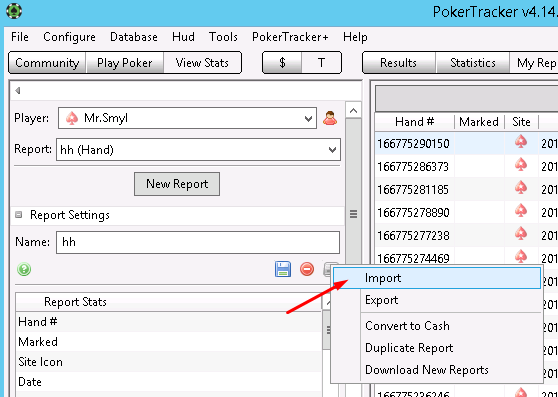This screenshot has height=397, width=558.
Task: Select the T tournament button
Action: [321, 63]
